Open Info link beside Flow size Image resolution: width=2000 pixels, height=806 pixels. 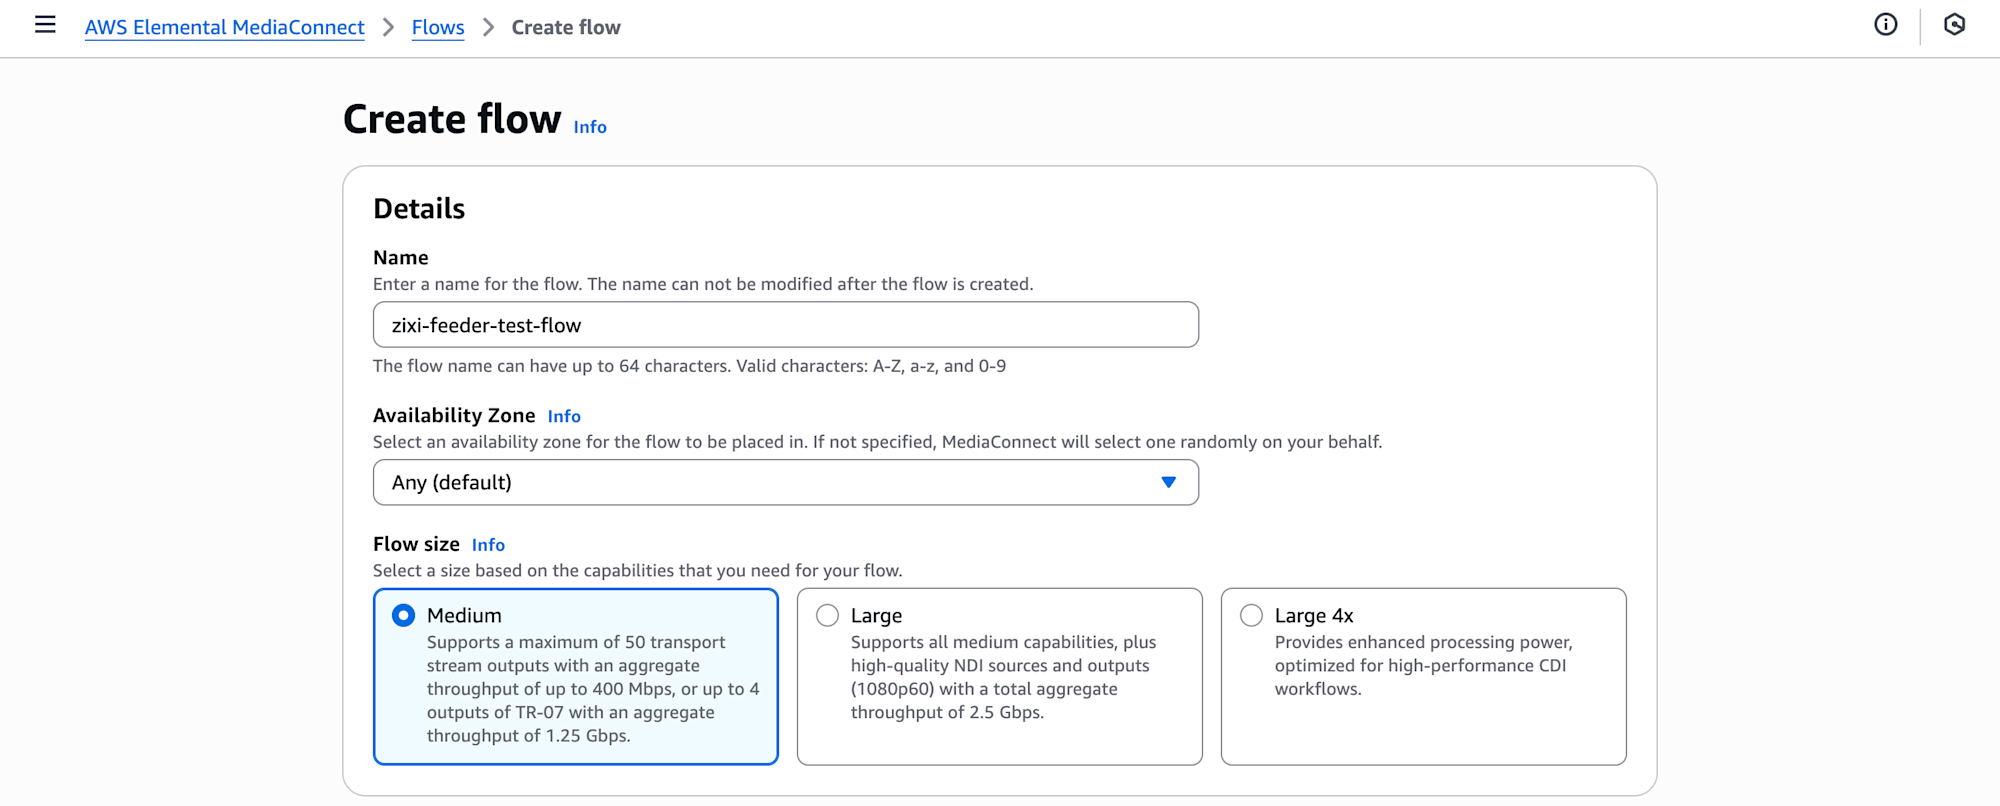[488, 545]
